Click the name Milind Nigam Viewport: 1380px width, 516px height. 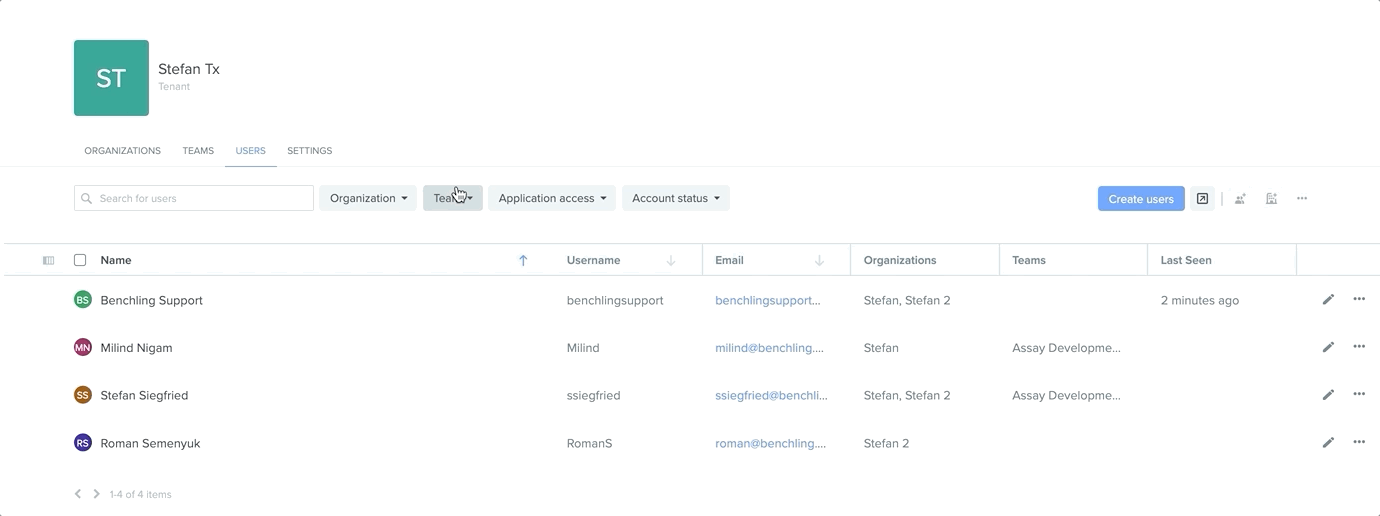coord(137,348)
